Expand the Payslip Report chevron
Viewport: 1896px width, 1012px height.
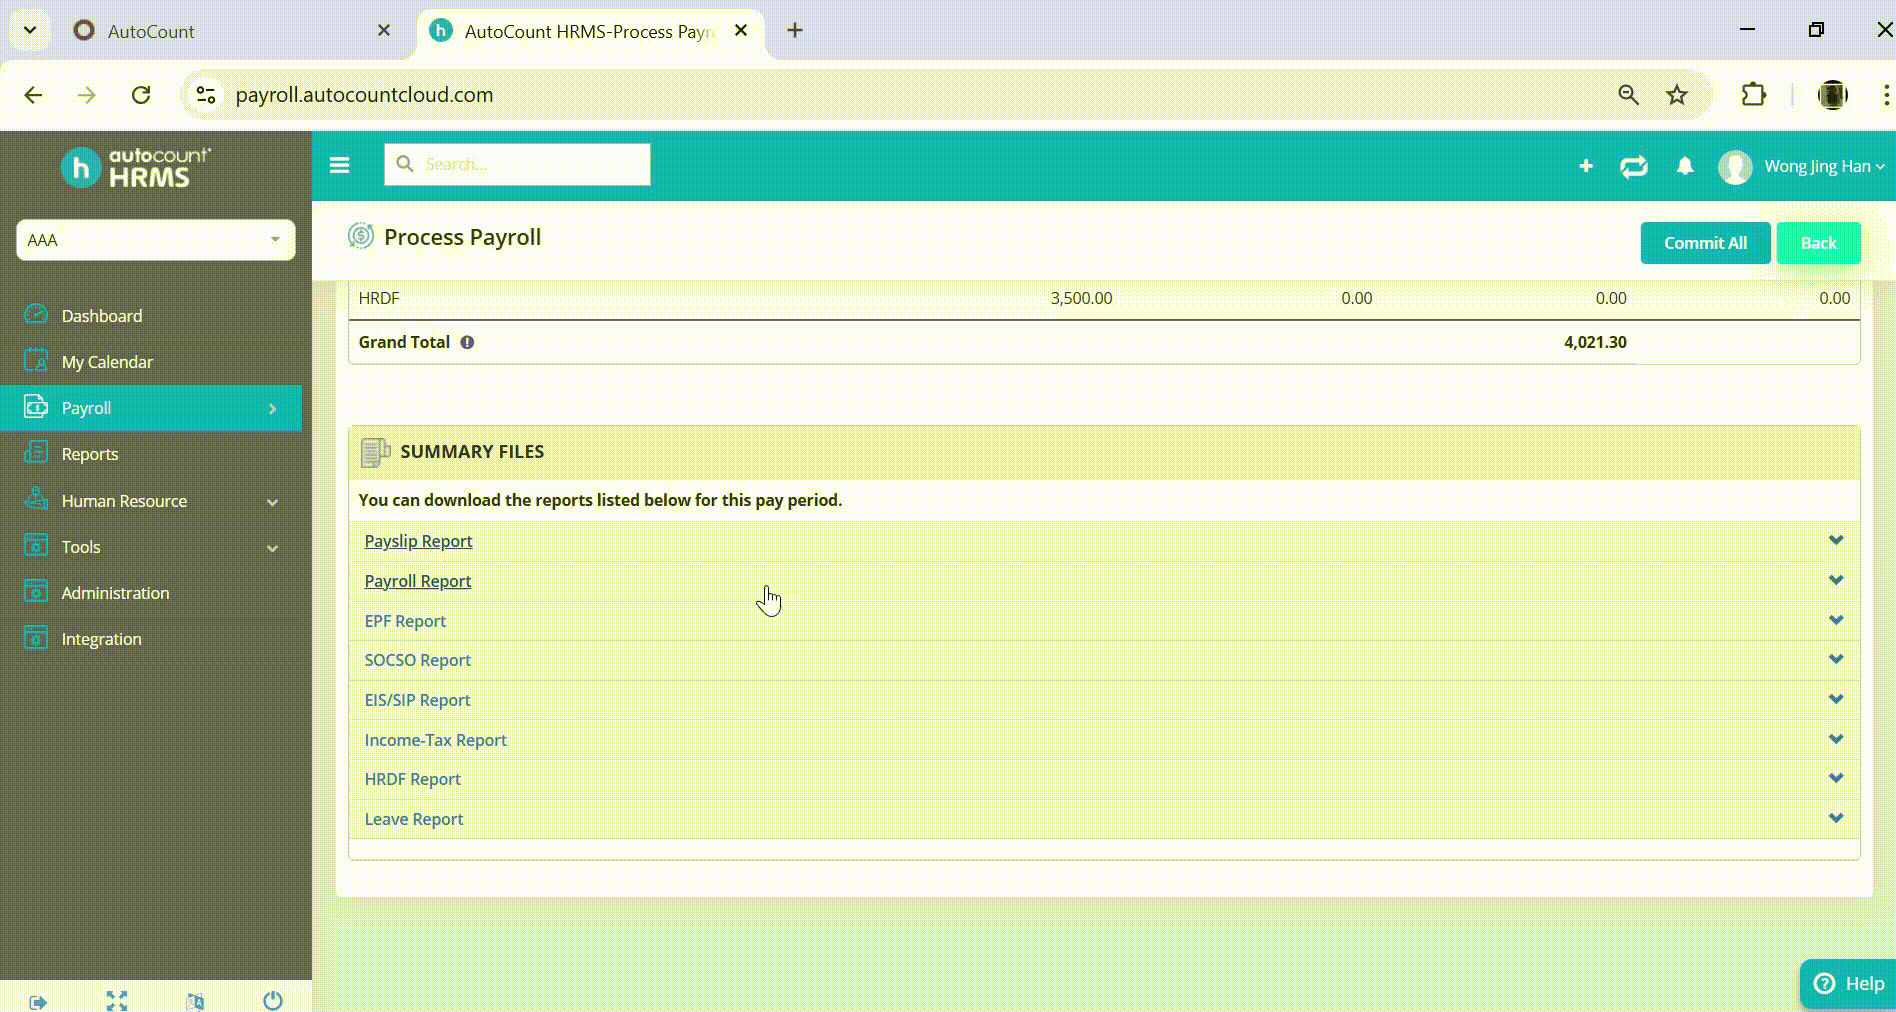click(x=1836, y=541)
